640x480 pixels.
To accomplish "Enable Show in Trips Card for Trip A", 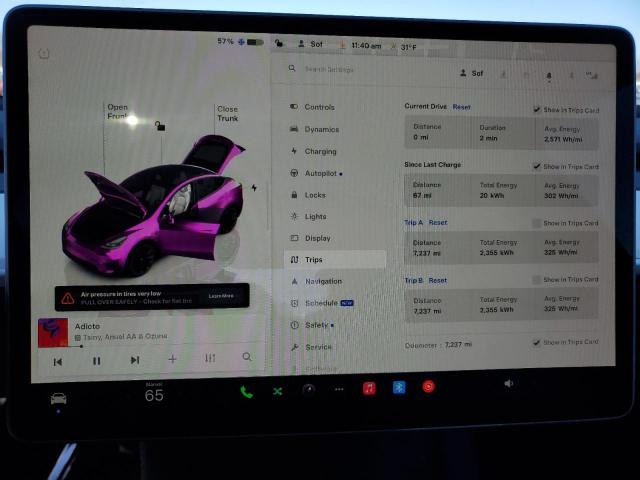I will (538, 223).
